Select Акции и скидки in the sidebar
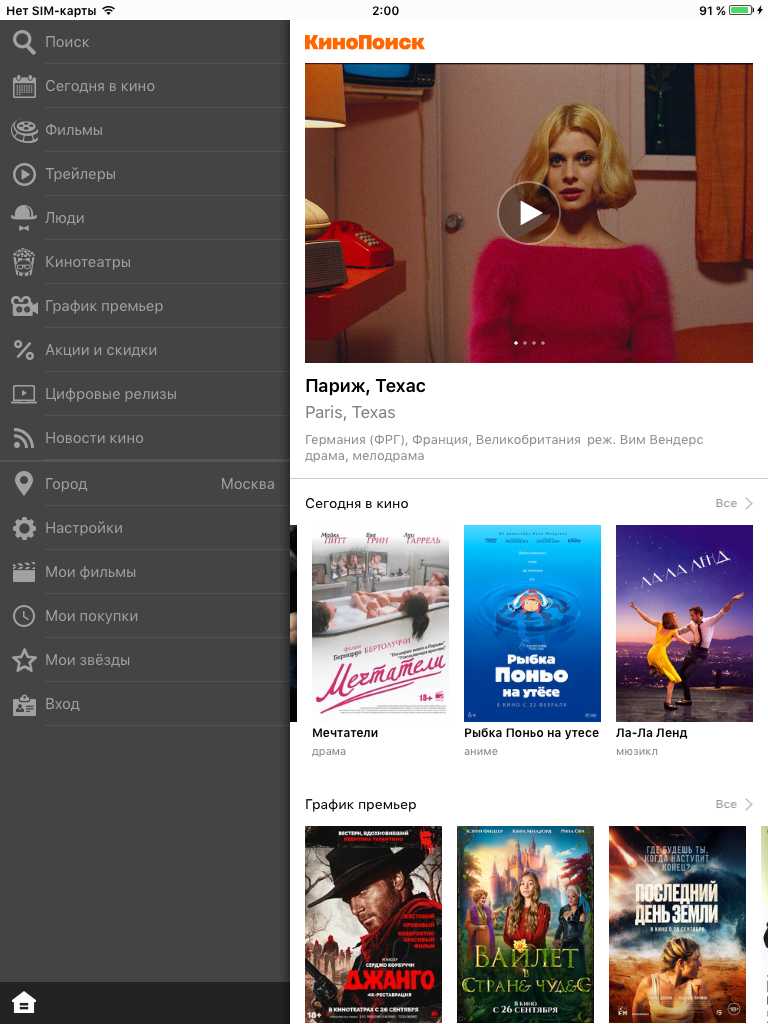The height and width of the screenshot is (1024, 768). 144,350
